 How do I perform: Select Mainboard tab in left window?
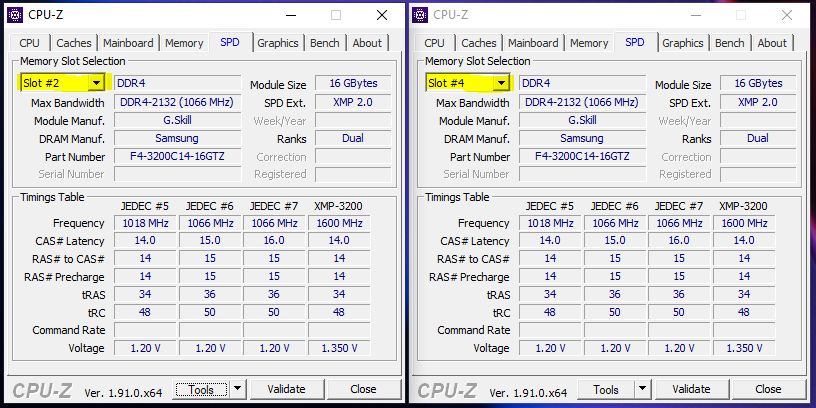(128, 43)
